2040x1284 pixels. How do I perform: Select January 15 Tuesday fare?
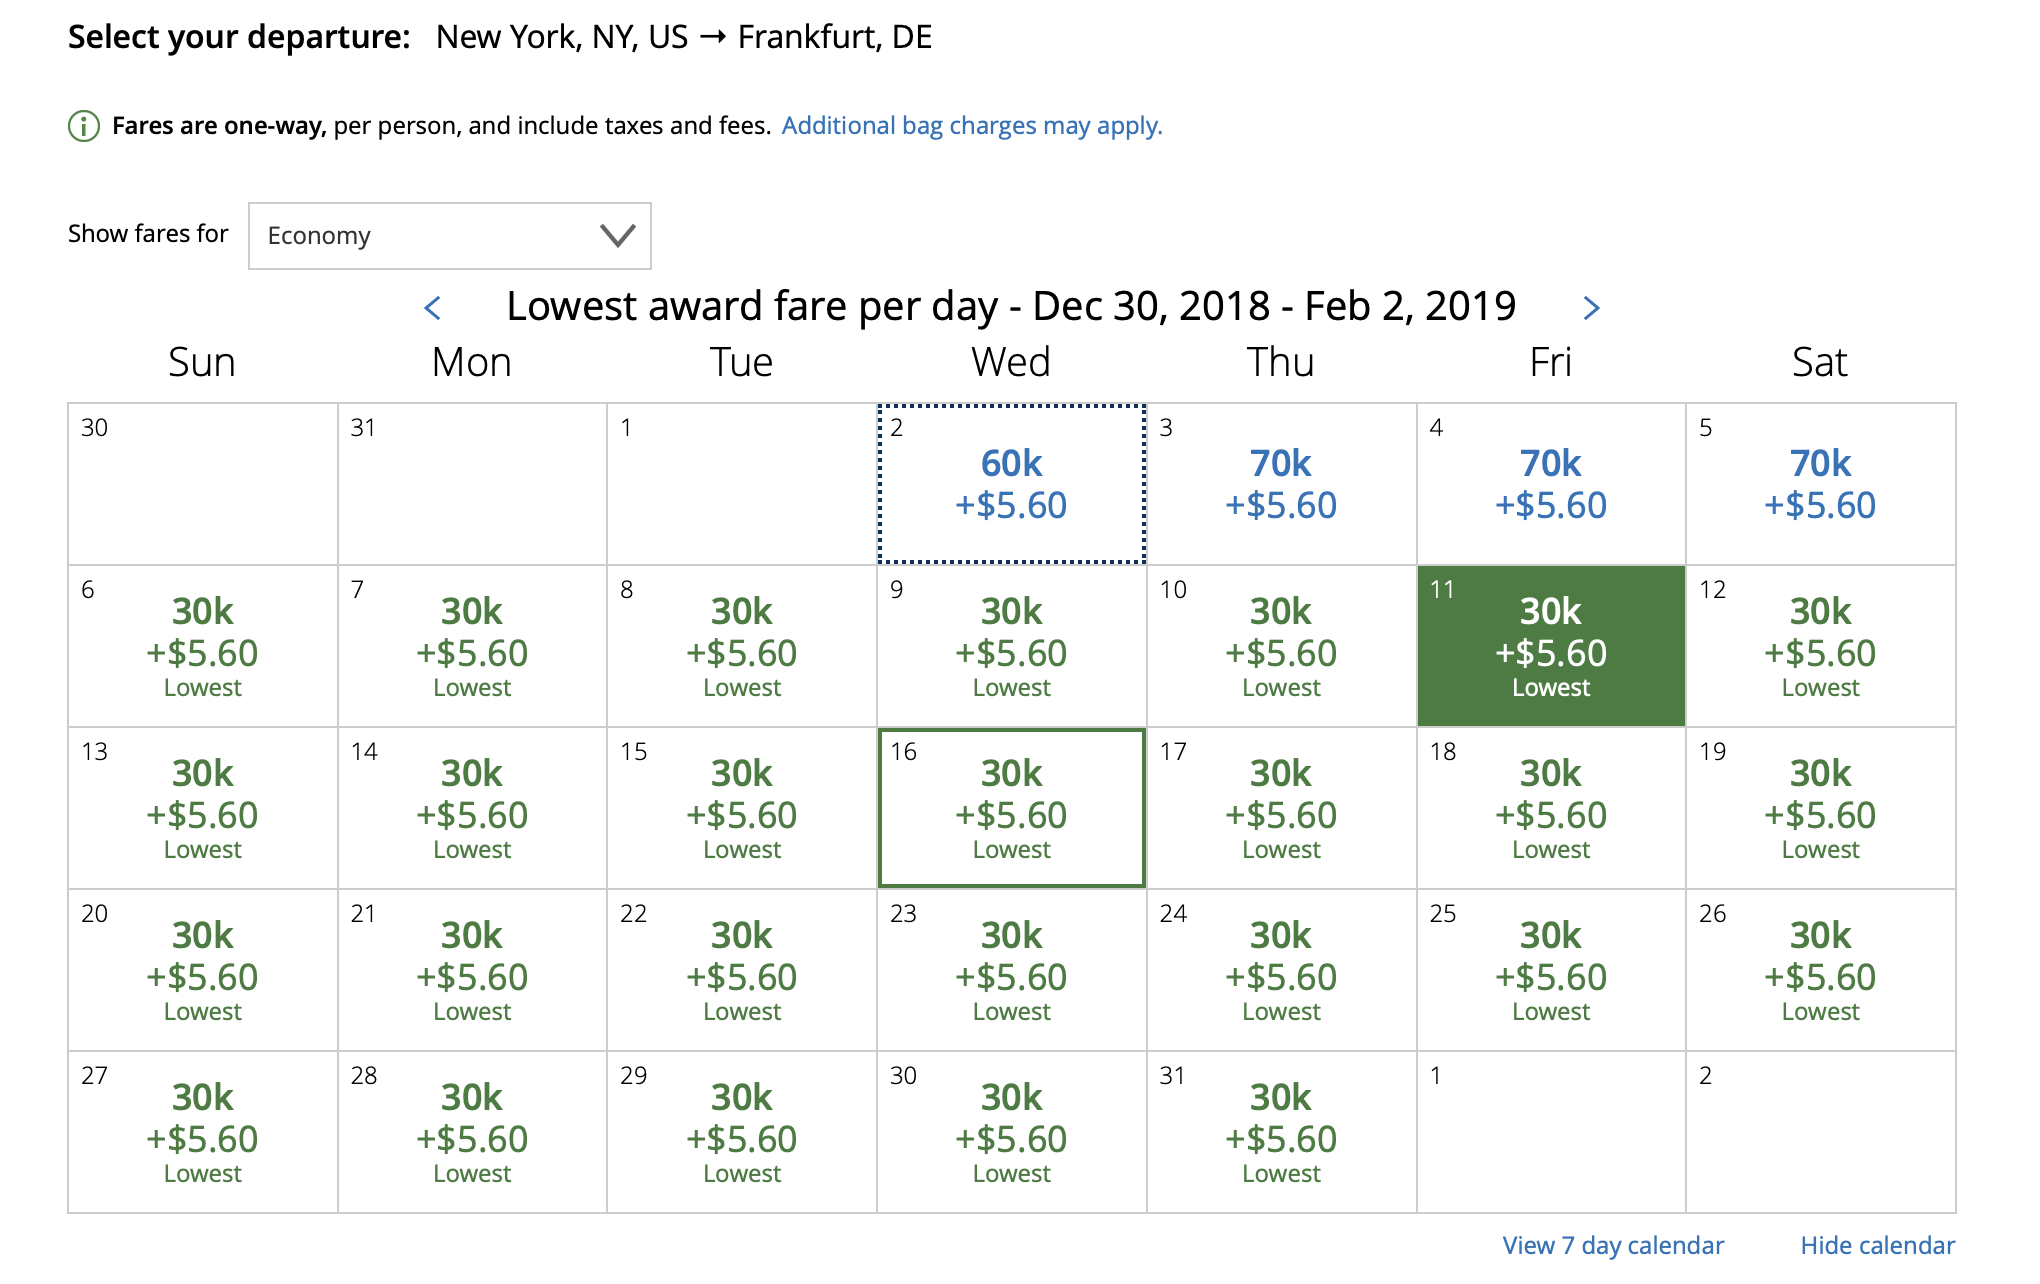(x=742, y=808)
